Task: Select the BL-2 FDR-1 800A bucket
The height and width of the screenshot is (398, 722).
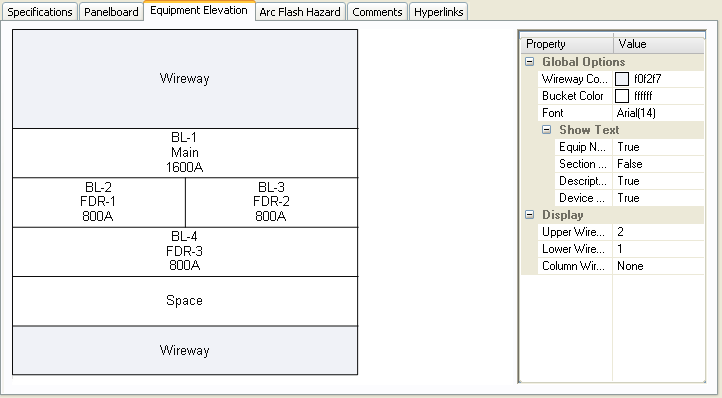Action: (99, 202)
